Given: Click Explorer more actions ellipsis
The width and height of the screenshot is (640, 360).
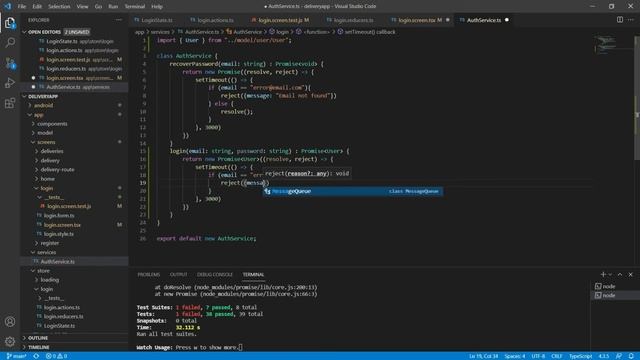Looking at the screenshot, I should (x=119, y=20).
